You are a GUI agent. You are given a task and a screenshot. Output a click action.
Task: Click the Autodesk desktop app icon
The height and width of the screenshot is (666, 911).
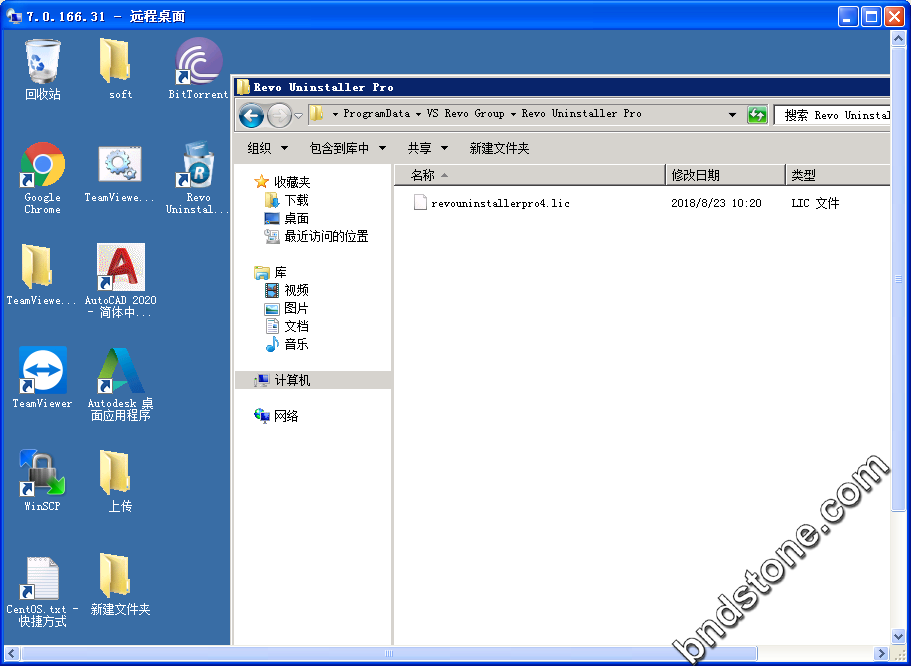120,372
